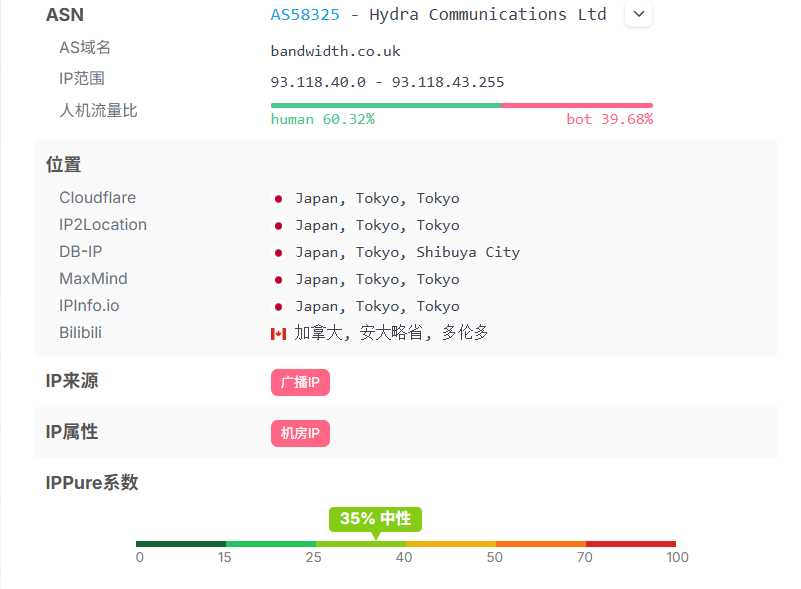801x589 pixels.
Task: Click the 加拿大, 安大略省, 多伦多 location text
Action: point(391,333)
